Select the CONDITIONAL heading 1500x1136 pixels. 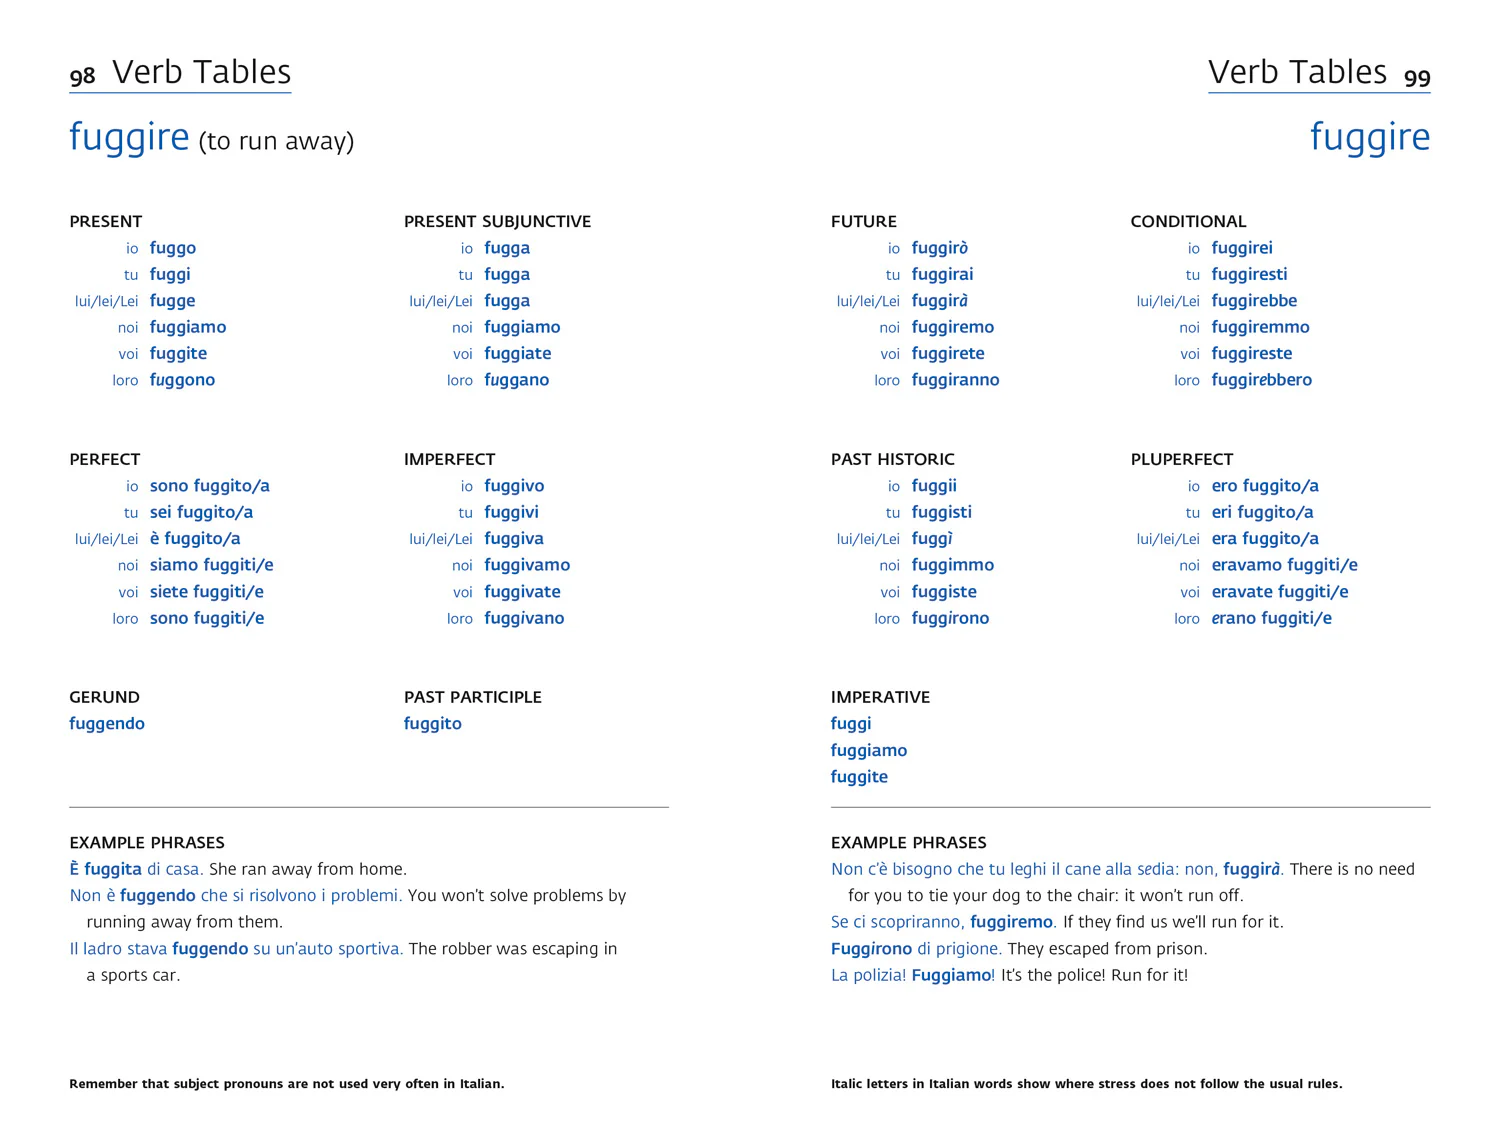pyautogui.click(x=1188, y=221)
